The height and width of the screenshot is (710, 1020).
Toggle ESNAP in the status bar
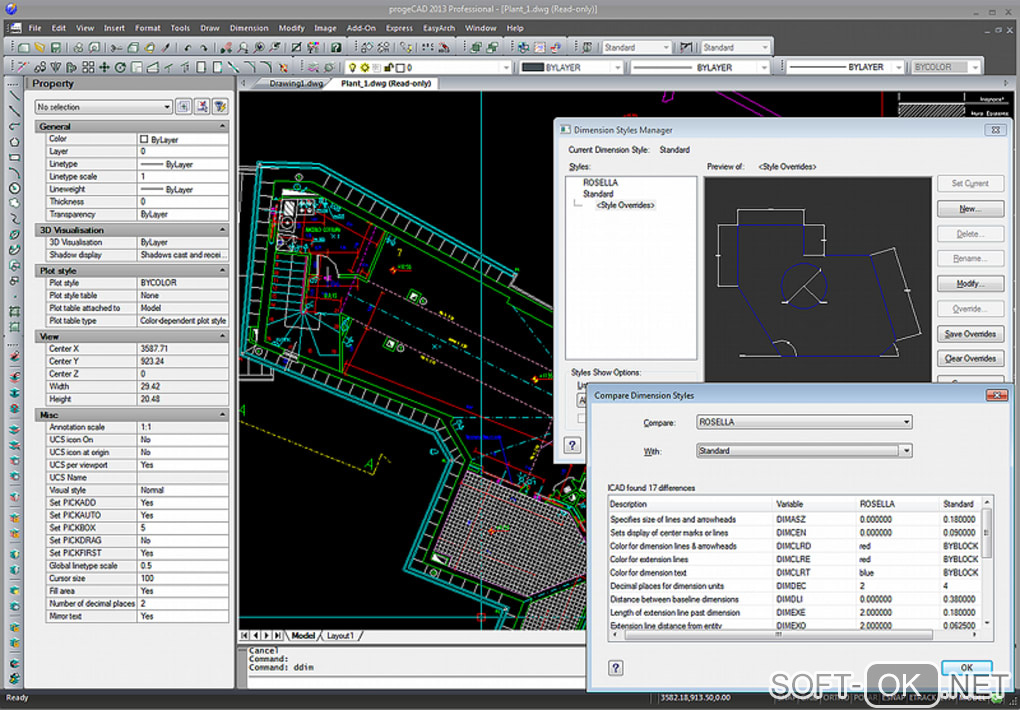pos(896,697)
